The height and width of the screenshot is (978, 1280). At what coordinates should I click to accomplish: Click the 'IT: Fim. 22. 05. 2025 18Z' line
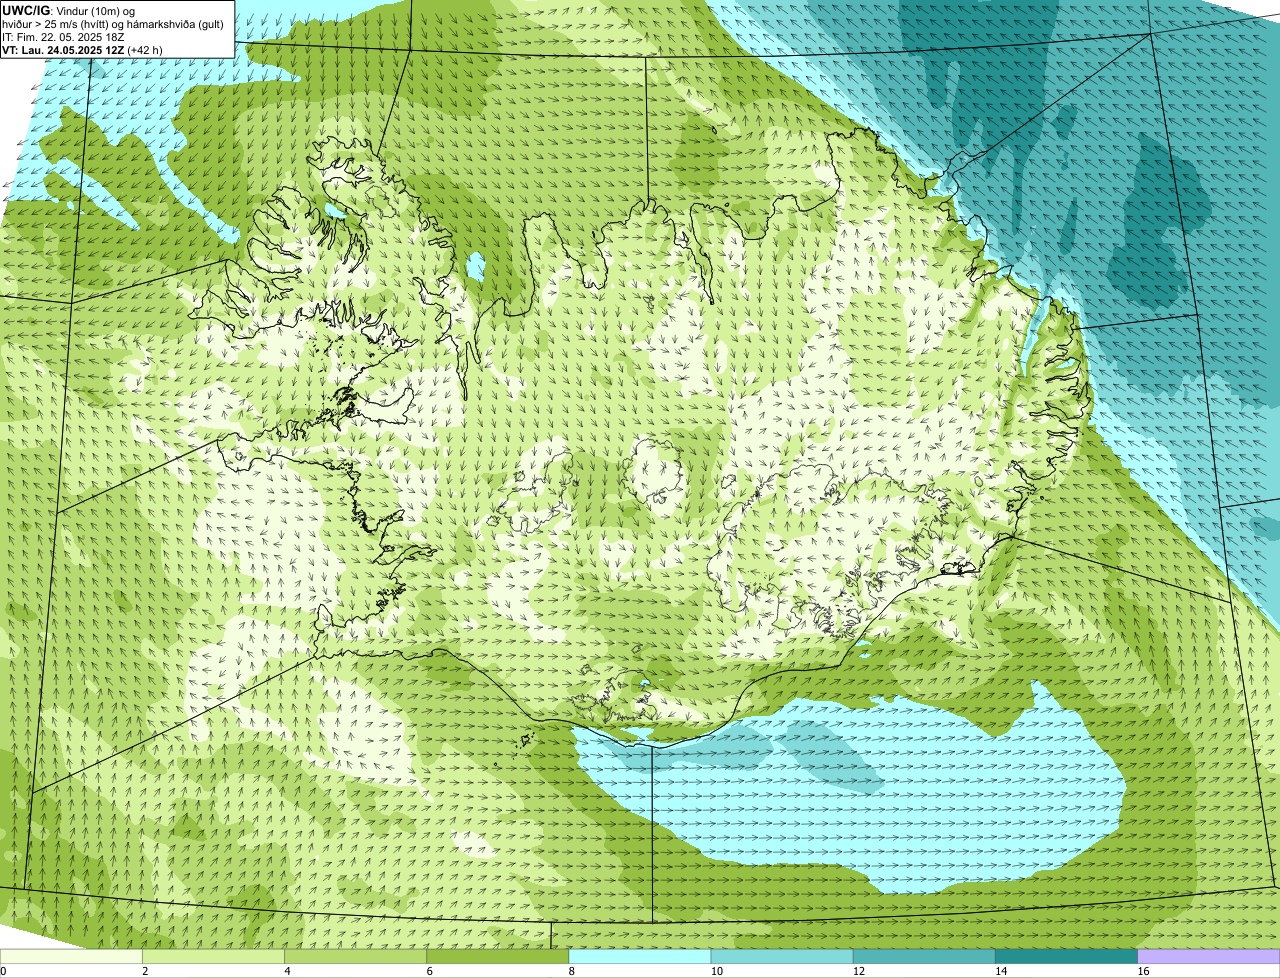click(x=63, y=37)
